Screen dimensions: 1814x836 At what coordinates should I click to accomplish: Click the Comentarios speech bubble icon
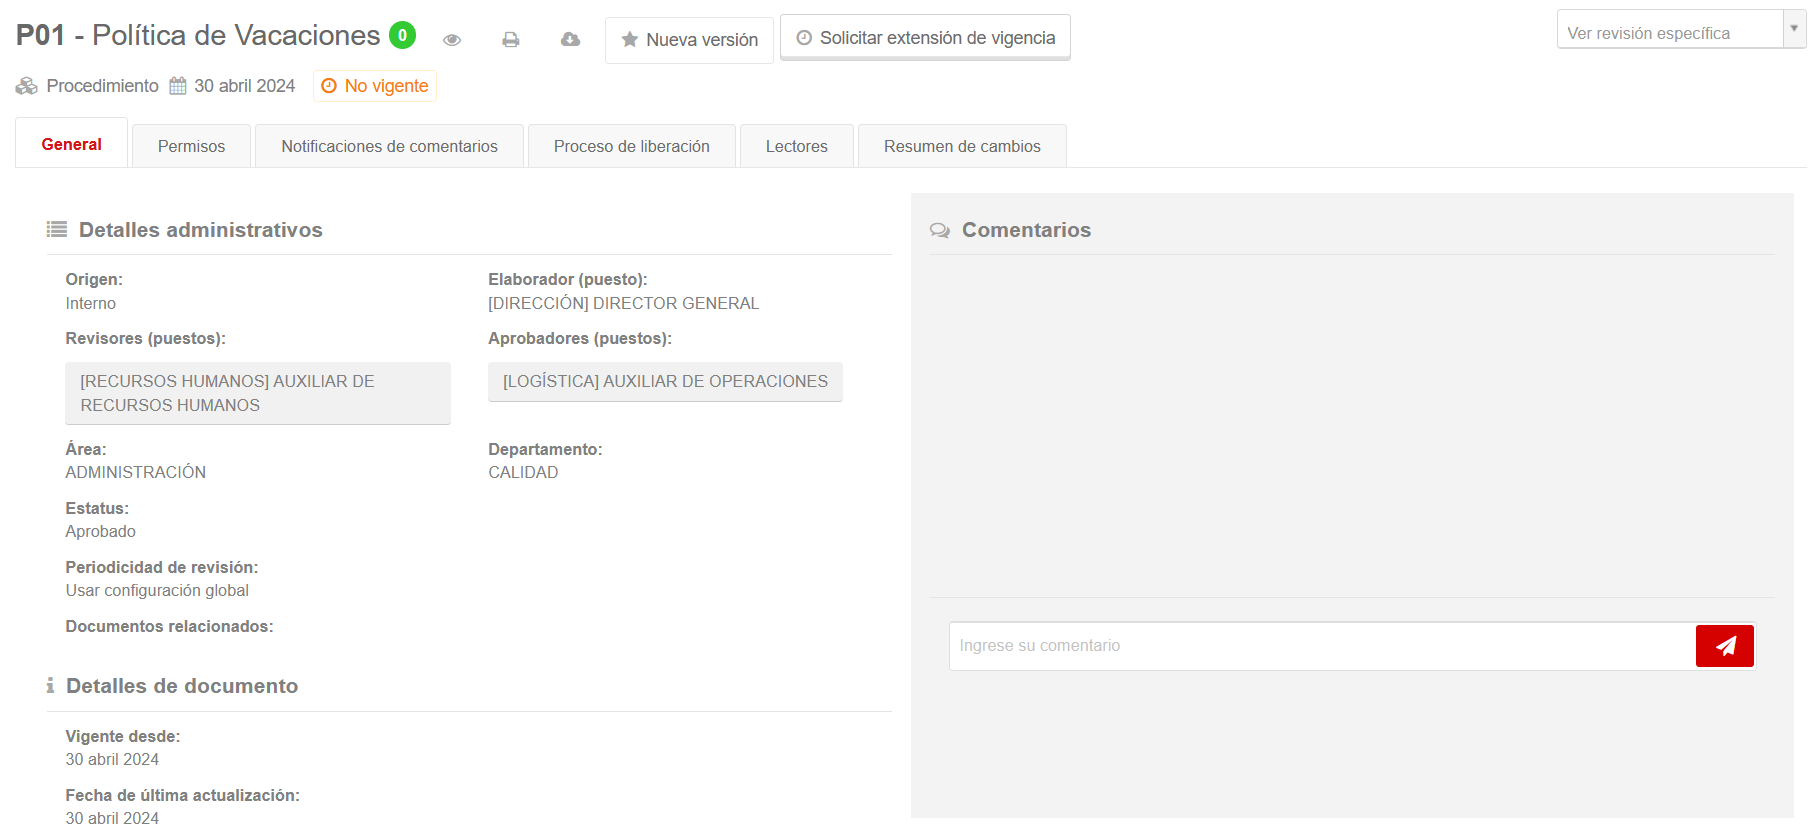pyautogui.click(x=940, y=230)
